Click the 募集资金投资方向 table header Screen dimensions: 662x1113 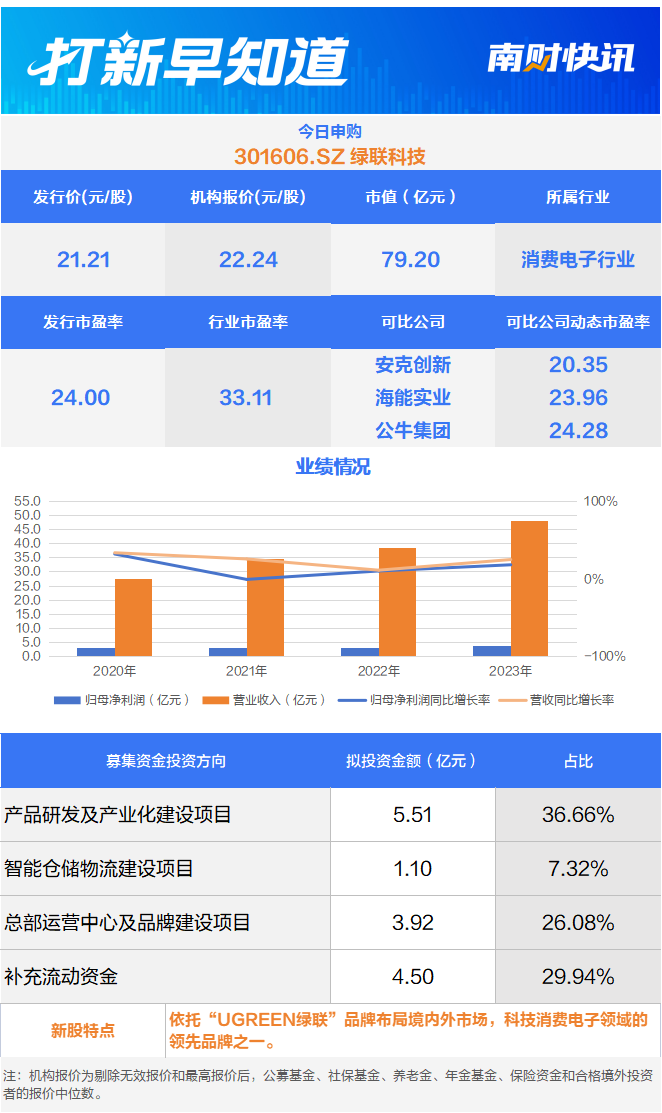coord(166,761)
